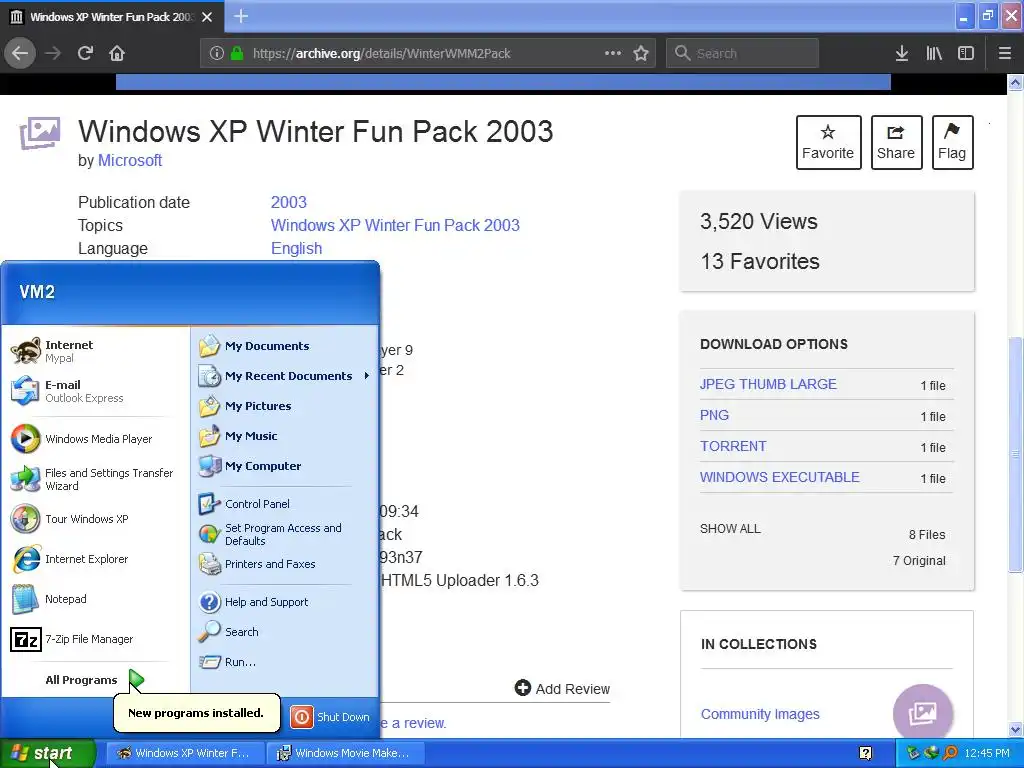Download the WINDOWS EXECUTABLE file
The width and height of the screenshot is (1024, 768).
779,477
